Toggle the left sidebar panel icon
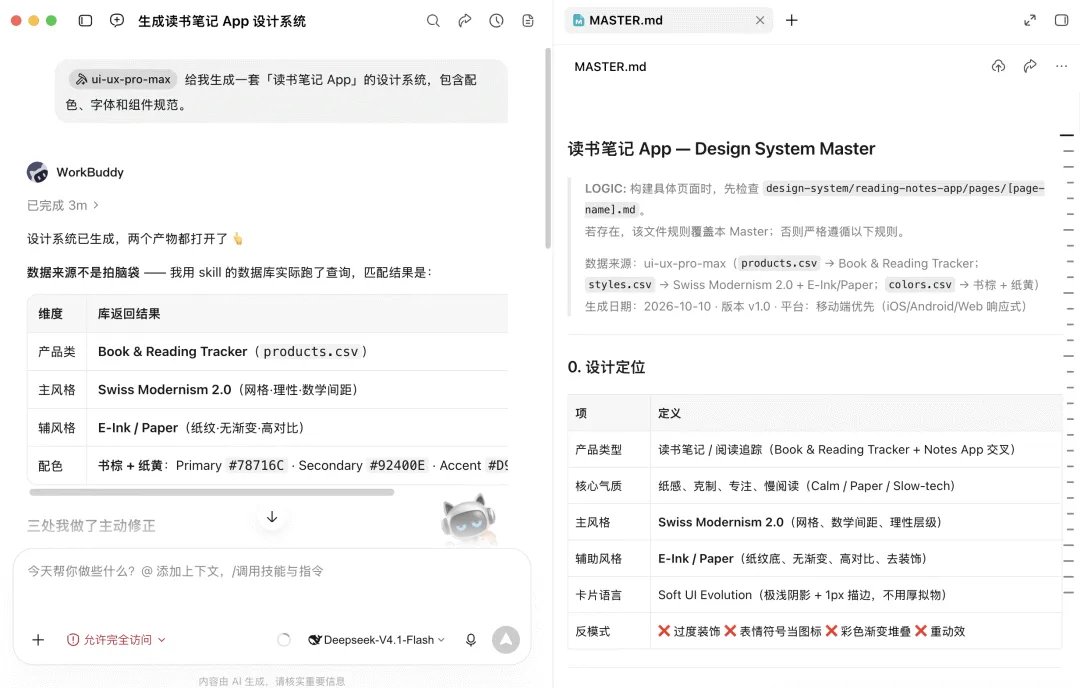This screenshot has height=688, width=1080. tap(85, 21)
